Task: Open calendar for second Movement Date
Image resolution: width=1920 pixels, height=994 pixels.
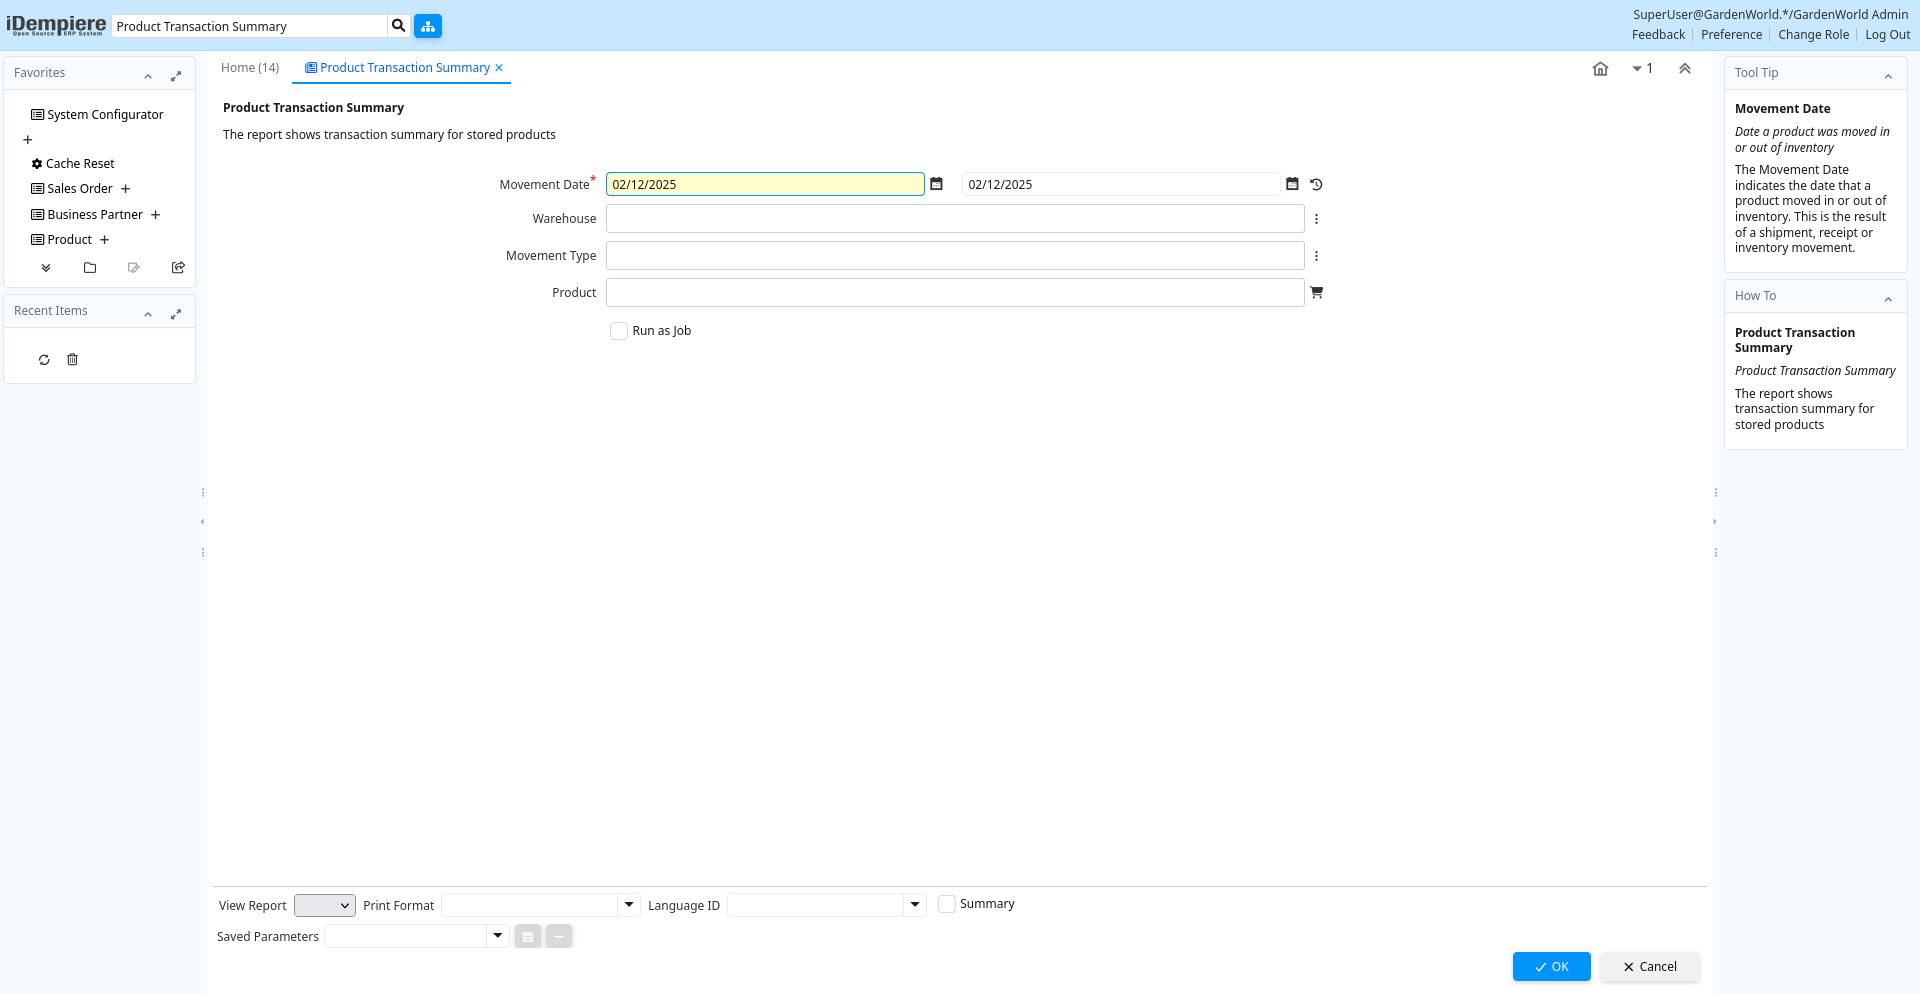Action: 1292,184
